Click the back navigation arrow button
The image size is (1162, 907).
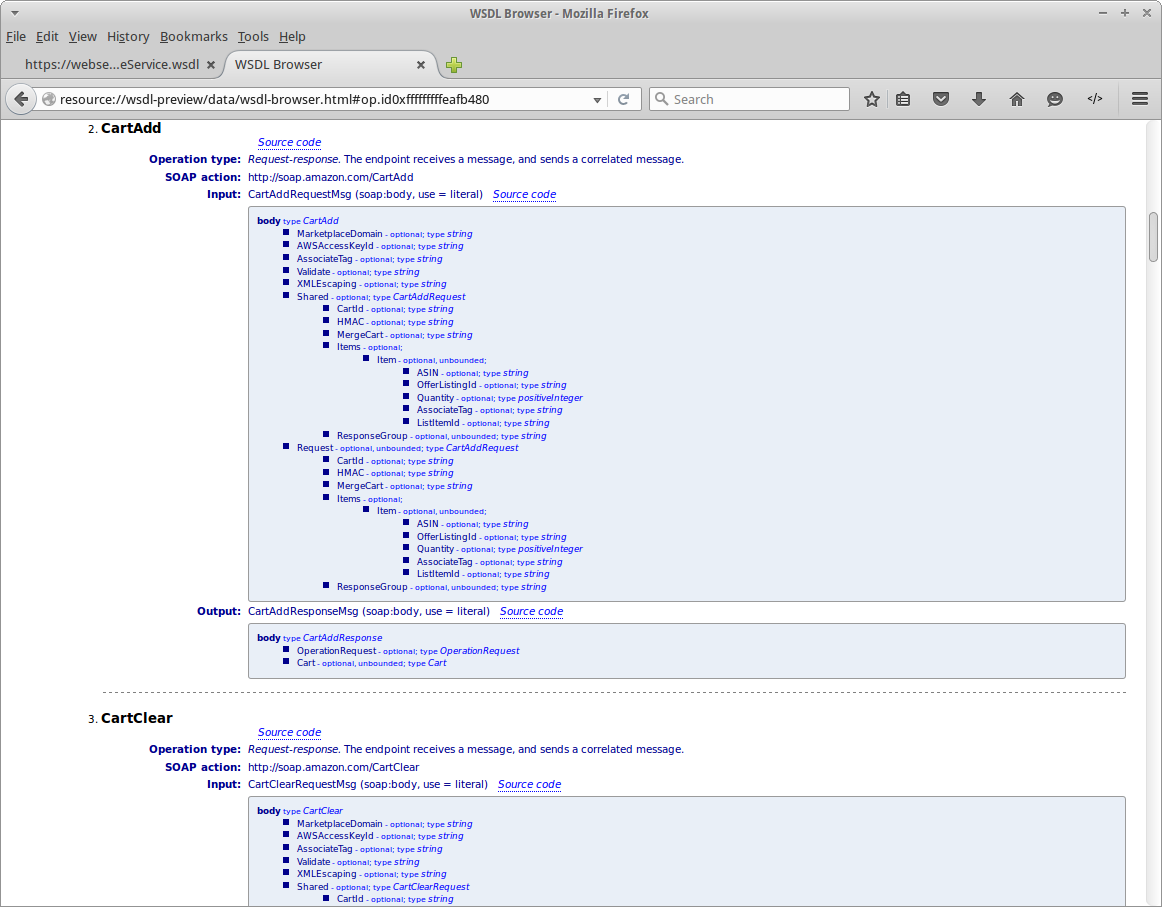point(21,99)
